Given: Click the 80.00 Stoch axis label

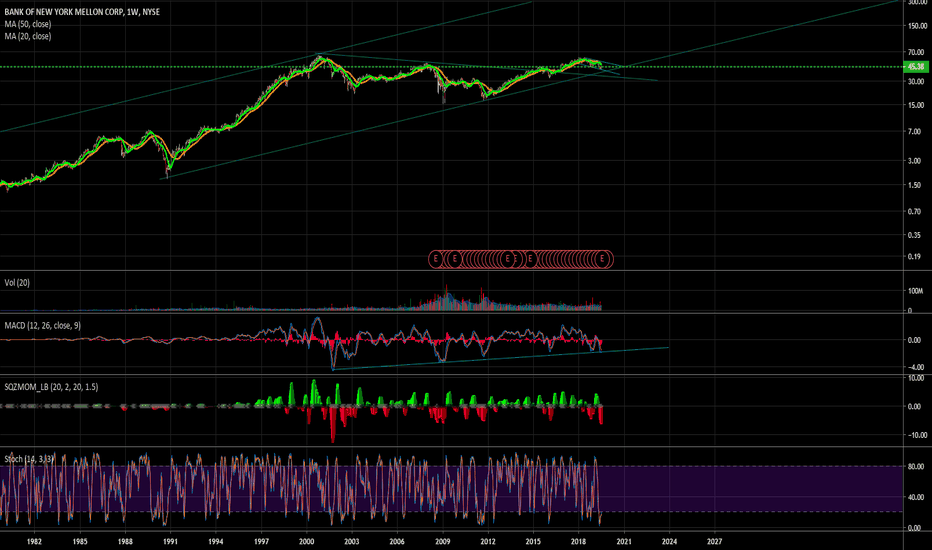Looking at the screenshot, I should coord(916,467).
